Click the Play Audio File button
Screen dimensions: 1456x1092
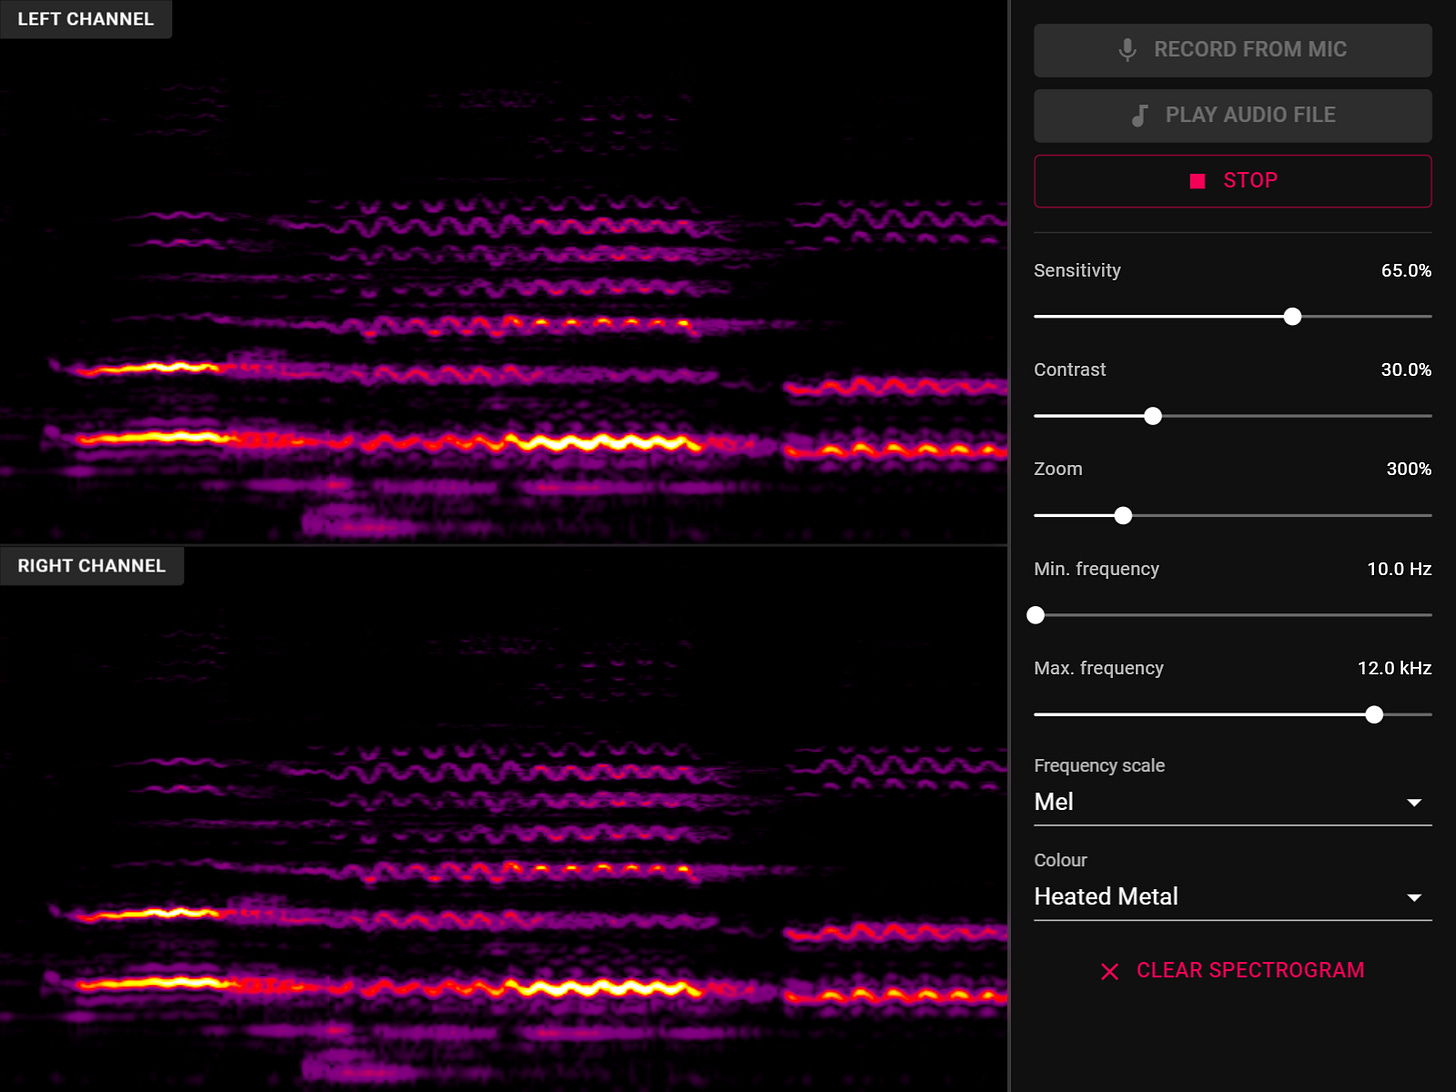pos(1232,114)
